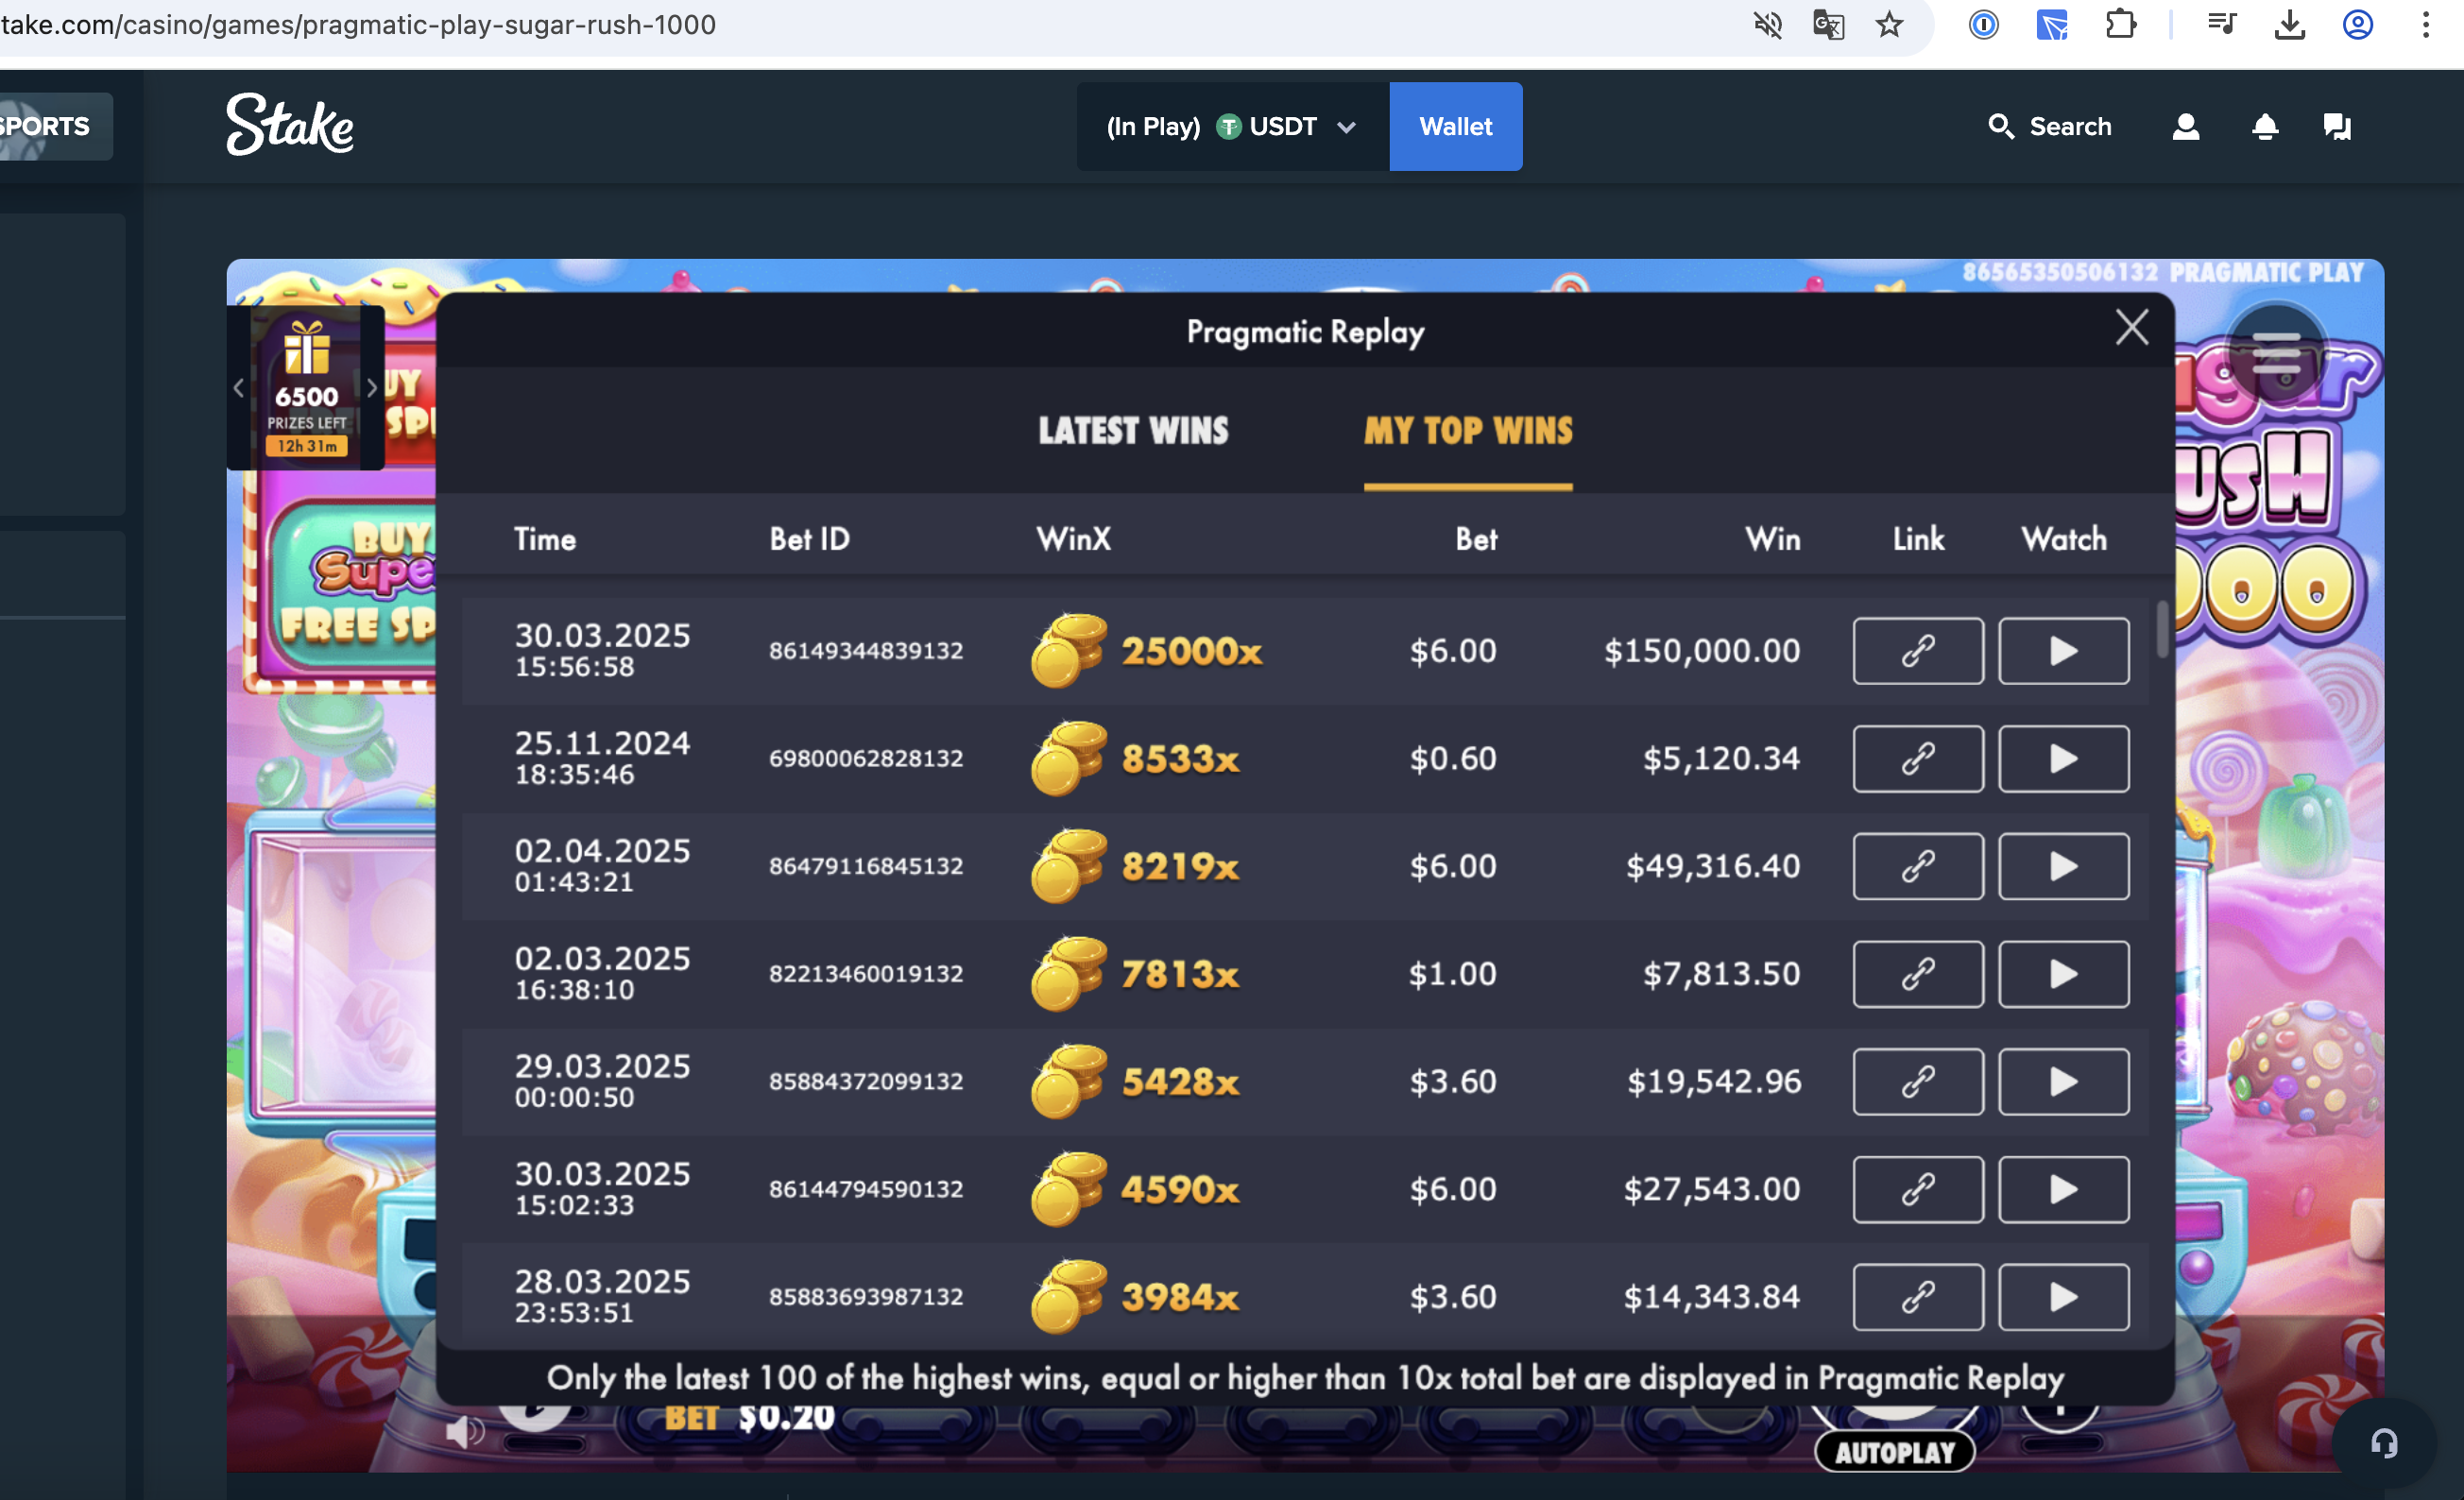Bookmark this page with star icon
2464x1500 pixels.
click(1889, 24)
